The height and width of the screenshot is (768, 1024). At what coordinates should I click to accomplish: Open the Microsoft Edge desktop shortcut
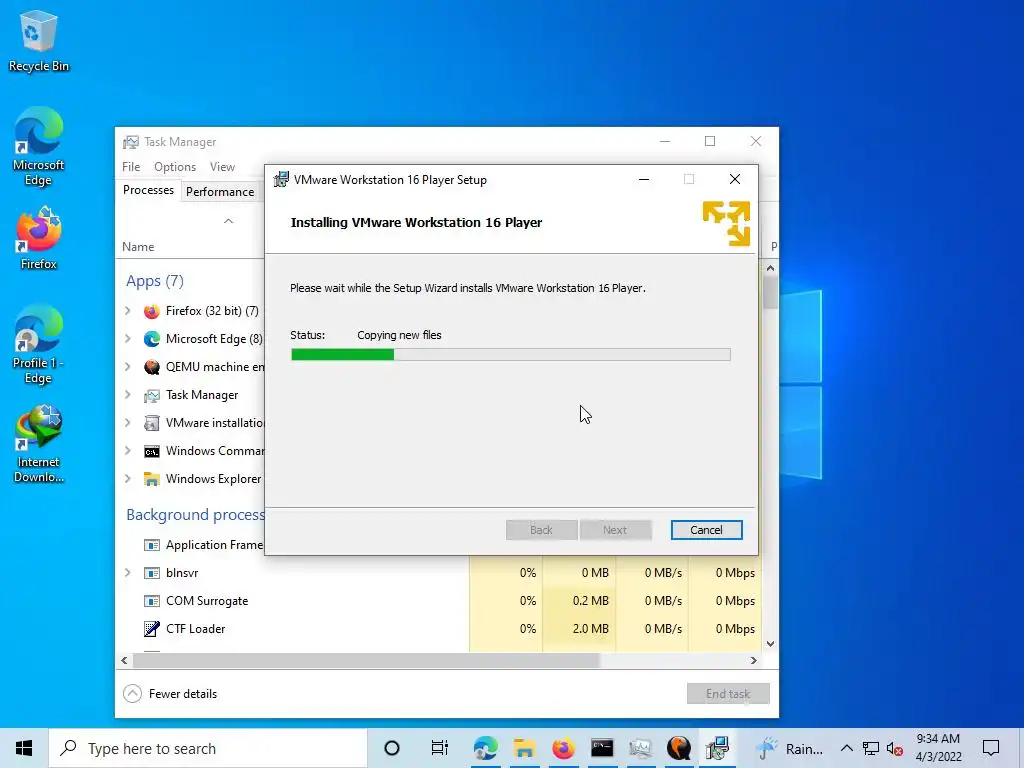click(x=38, y=146)
